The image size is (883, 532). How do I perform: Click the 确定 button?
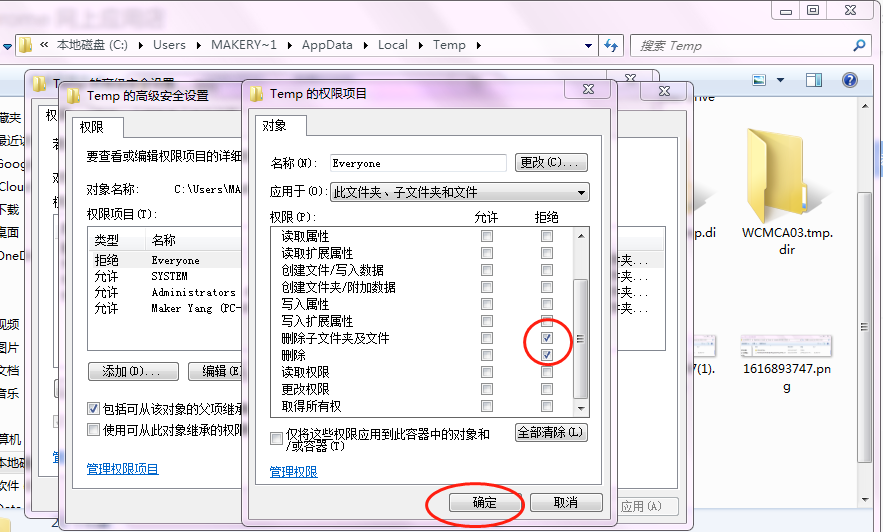484,502
